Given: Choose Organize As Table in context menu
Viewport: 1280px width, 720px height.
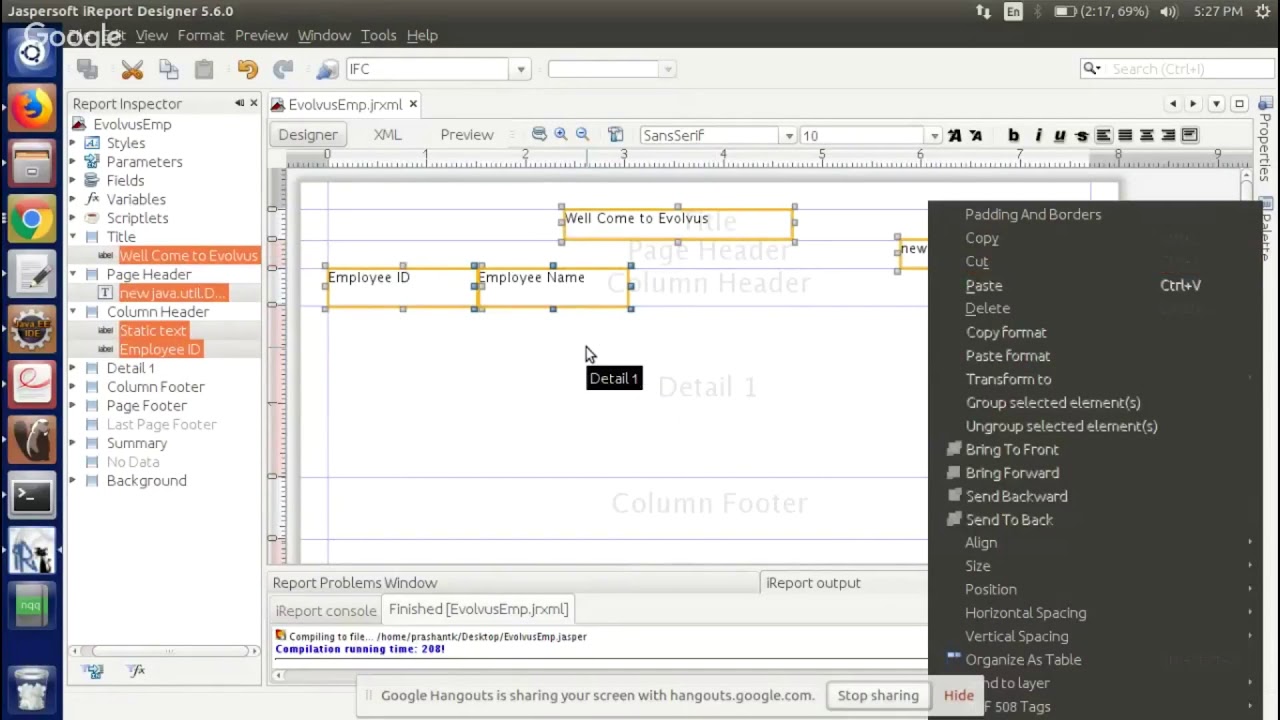Looking at the screenshot, I should (x=1023, y=660).
